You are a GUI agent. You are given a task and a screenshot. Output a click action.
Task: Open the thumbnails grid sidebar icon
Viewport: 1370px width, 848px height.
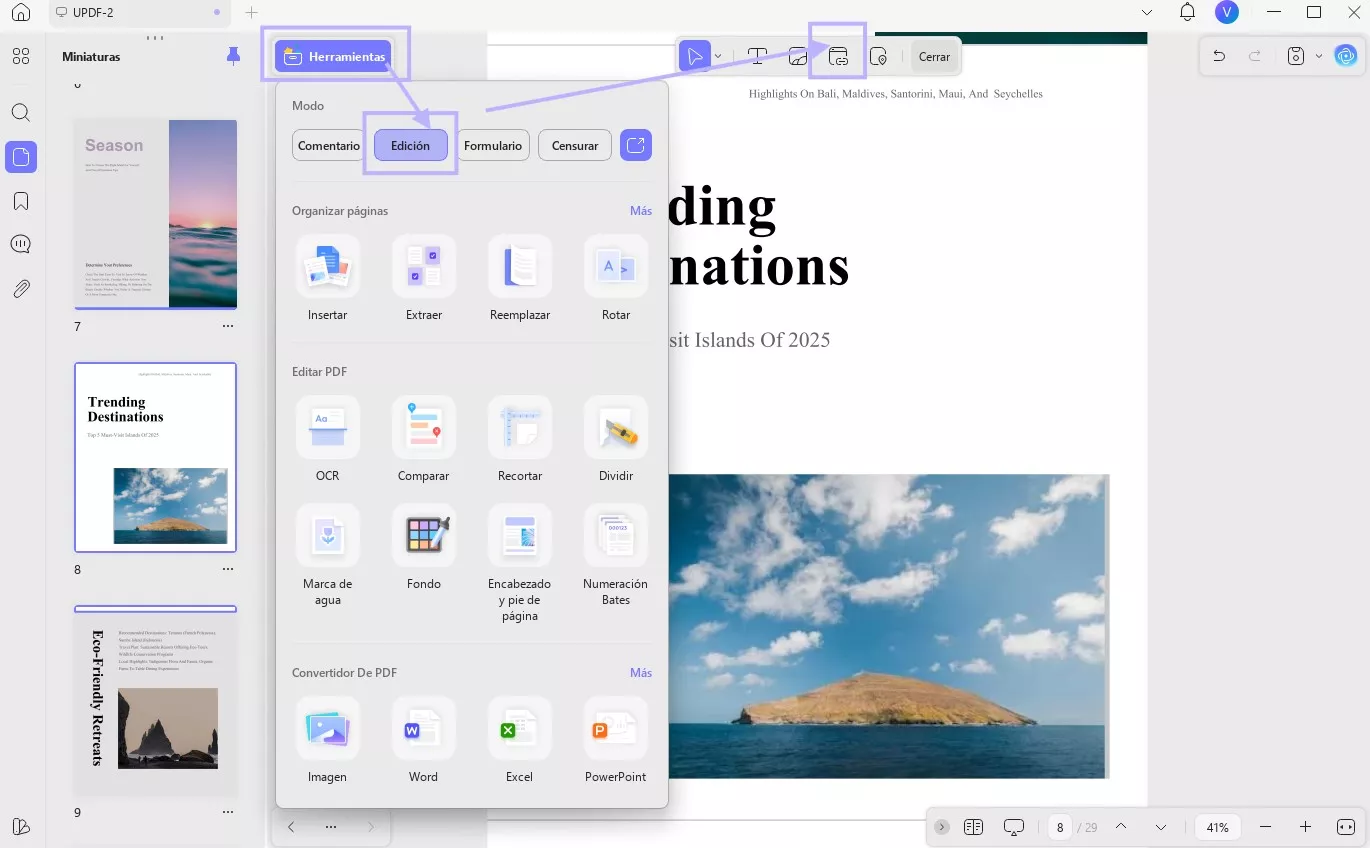click(x=21, y=56)
